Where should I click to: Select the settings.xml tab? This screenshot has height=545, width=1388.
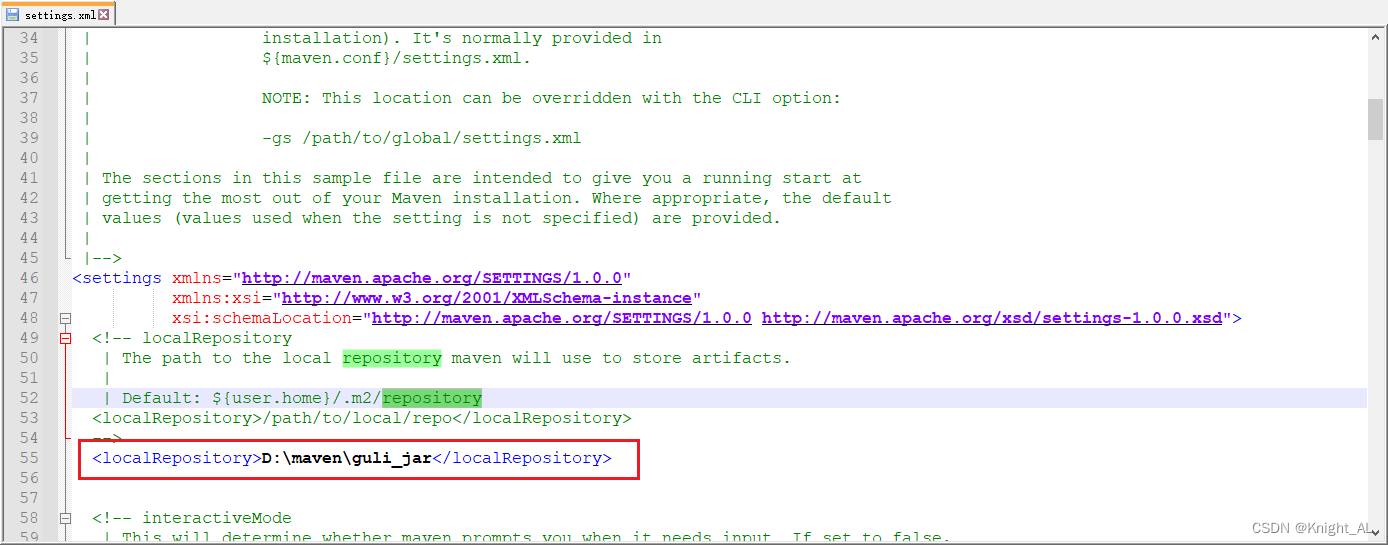click(x=58, y=14)
